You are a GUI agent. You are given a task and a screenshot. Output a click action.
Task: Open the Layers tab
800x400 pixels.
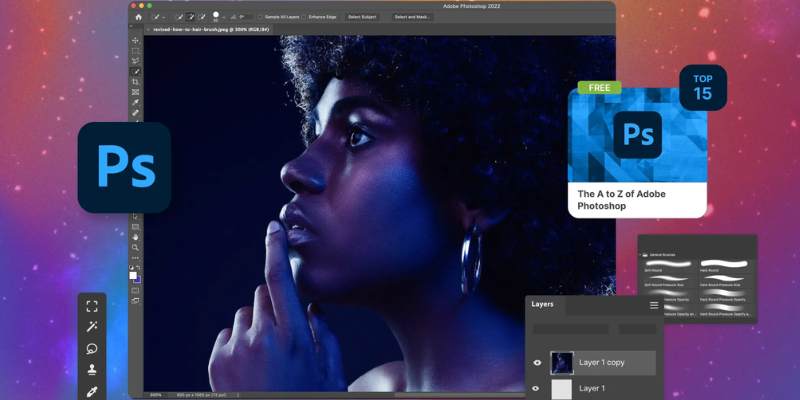[542, 304]
